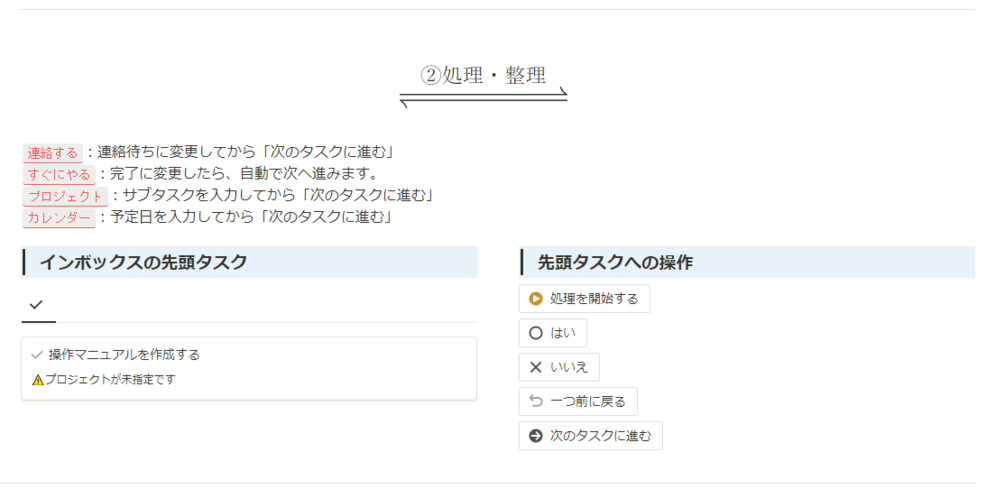The height and width of the screenshot is (498, 1005).
Task: Open the 操作マニュアルを作成する task card
Action: 249,369
